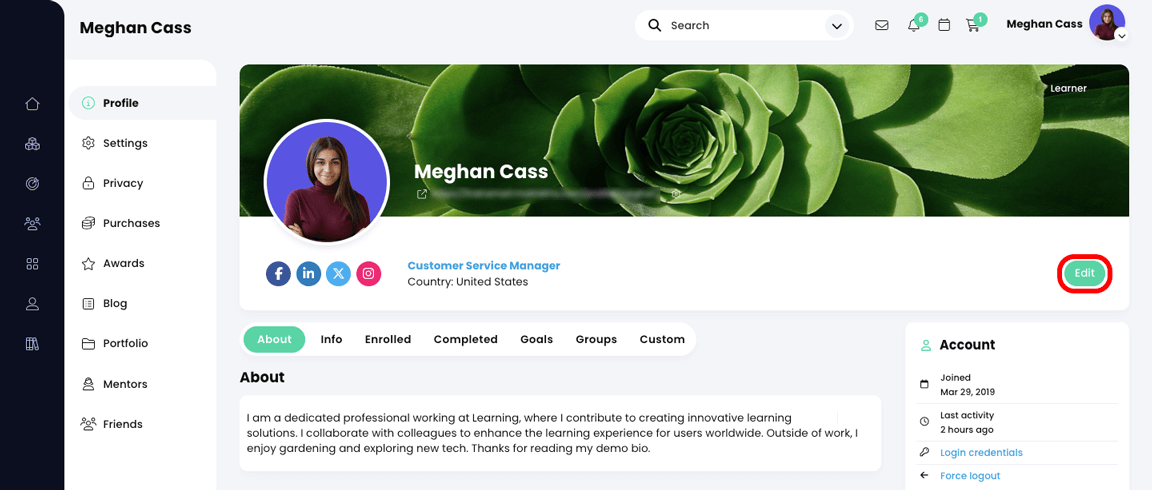Click the Learner label on the banner
The image size is (1152, 490).
tap(1068, 88)
